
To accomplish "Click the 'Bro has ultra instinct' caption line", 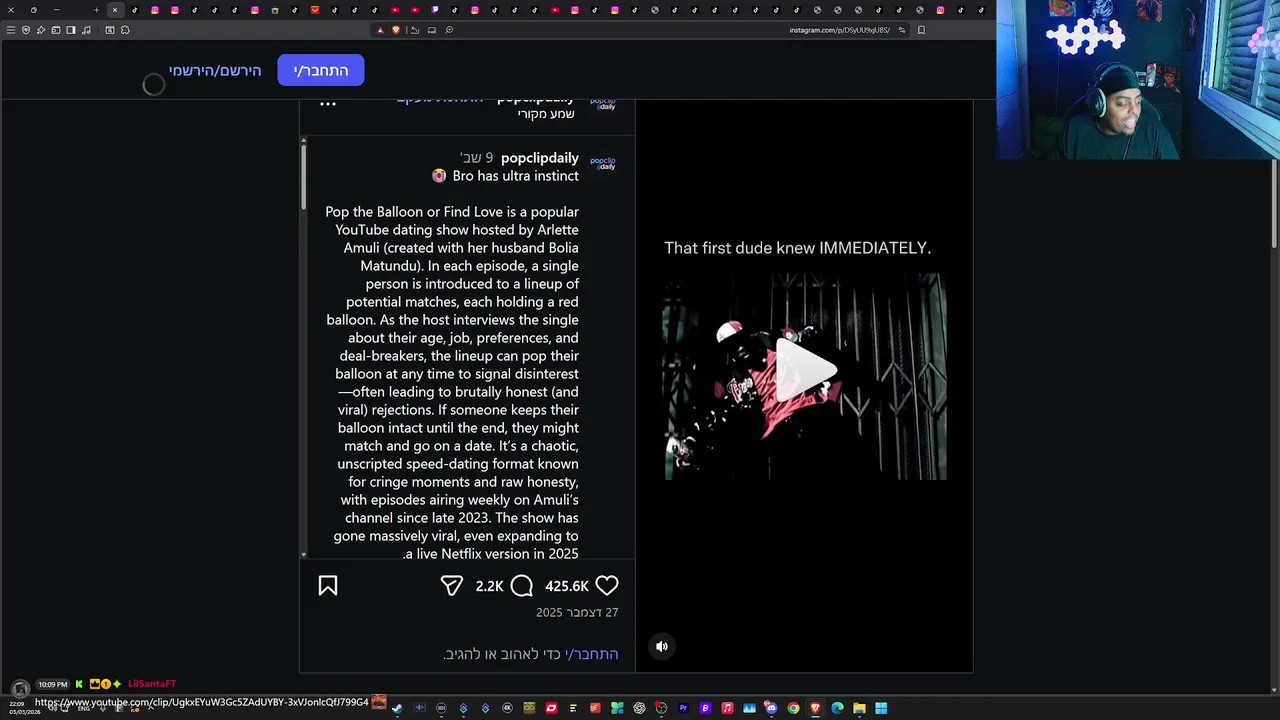I will click(x=506, y=176).
